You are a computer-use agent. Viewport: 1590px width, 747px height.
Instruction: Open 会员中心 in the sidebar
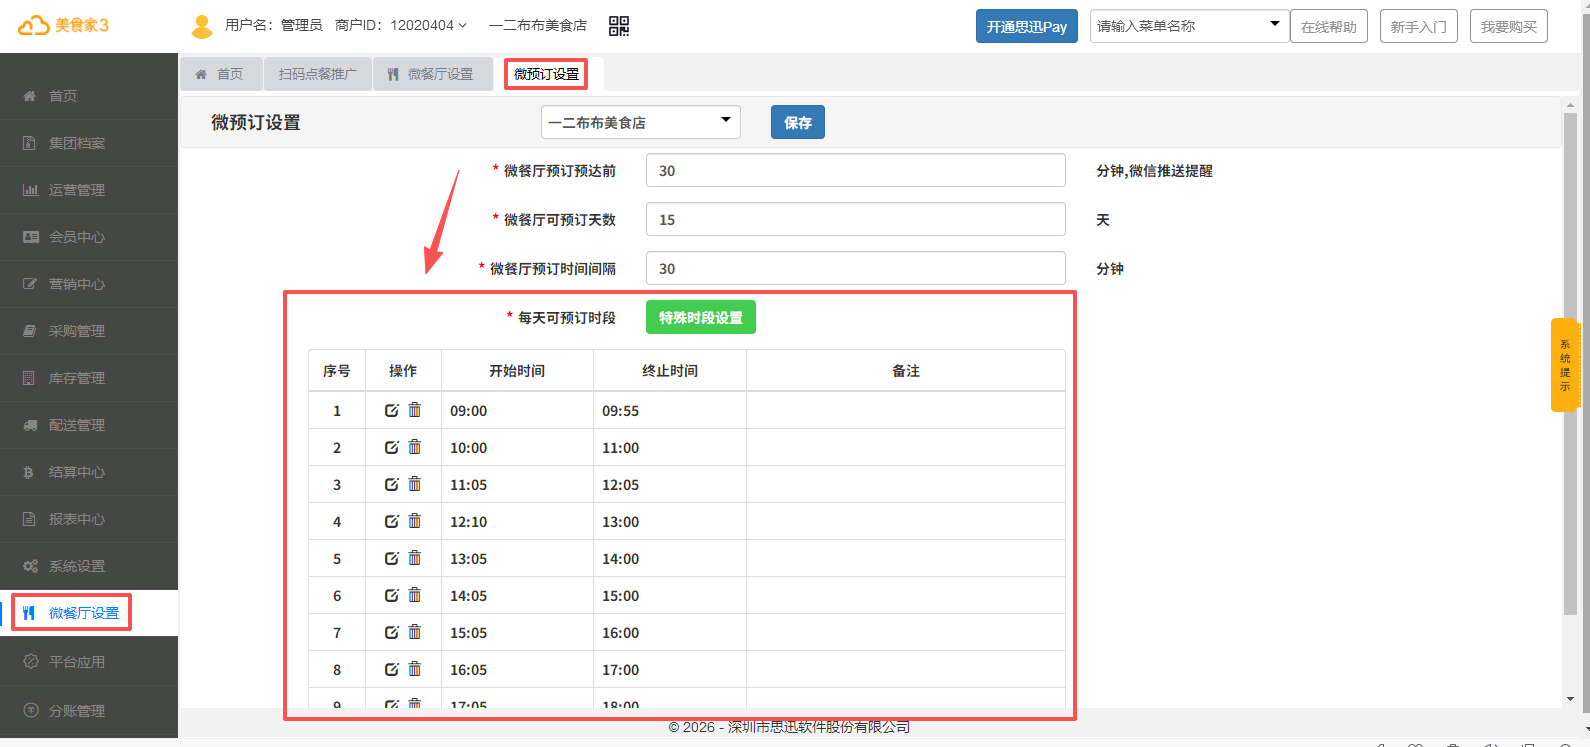tap(77, 237)
